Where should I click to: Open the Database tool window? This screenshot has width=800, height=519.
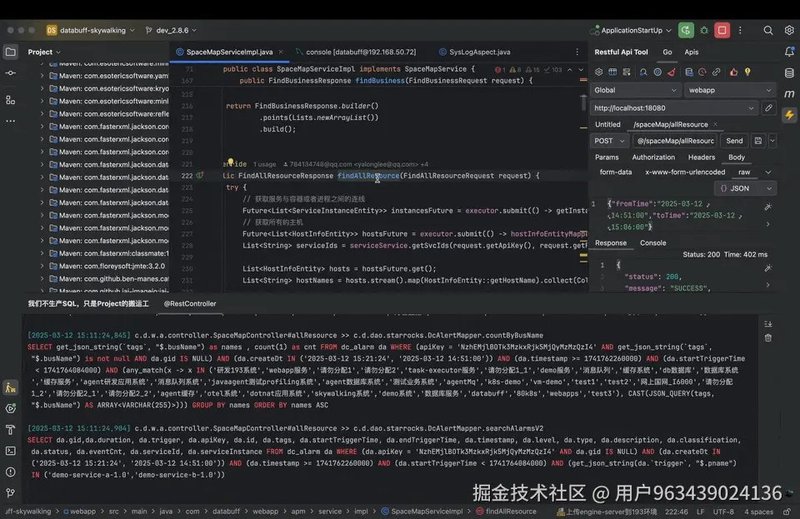[x=789, y=73]
